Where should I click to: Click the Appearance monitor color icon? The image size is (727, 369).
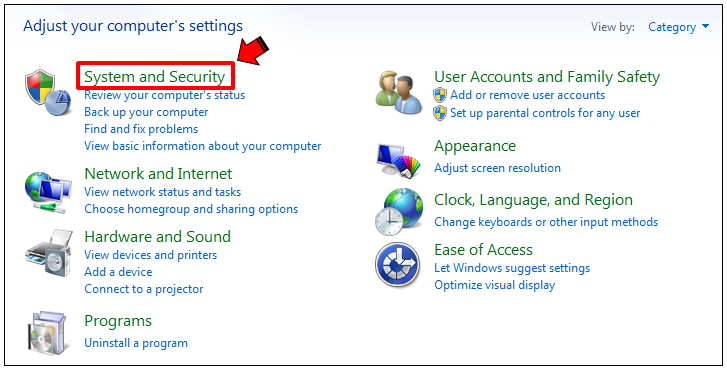pos(399,161)
